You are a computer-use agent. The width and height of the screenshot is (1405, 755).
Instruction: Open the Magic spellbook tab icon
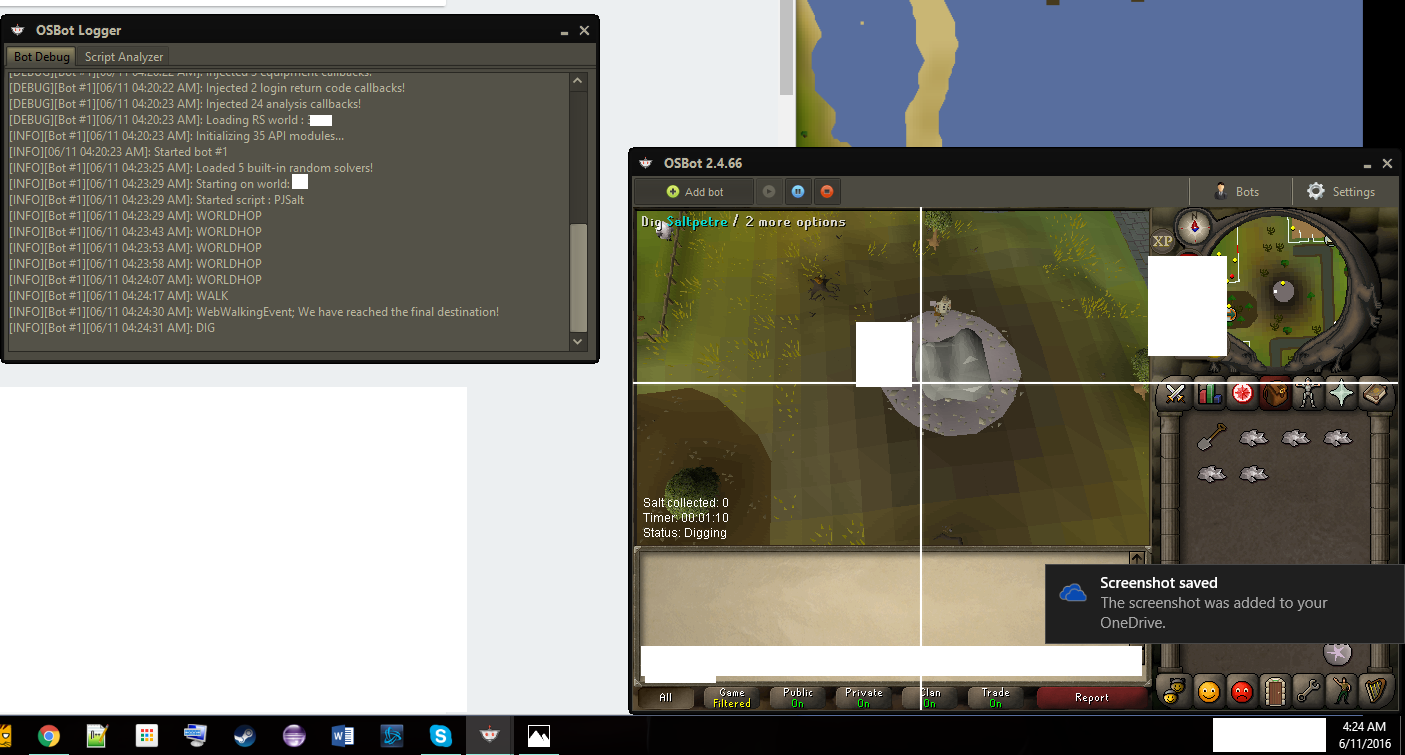tap(1375, 395)
